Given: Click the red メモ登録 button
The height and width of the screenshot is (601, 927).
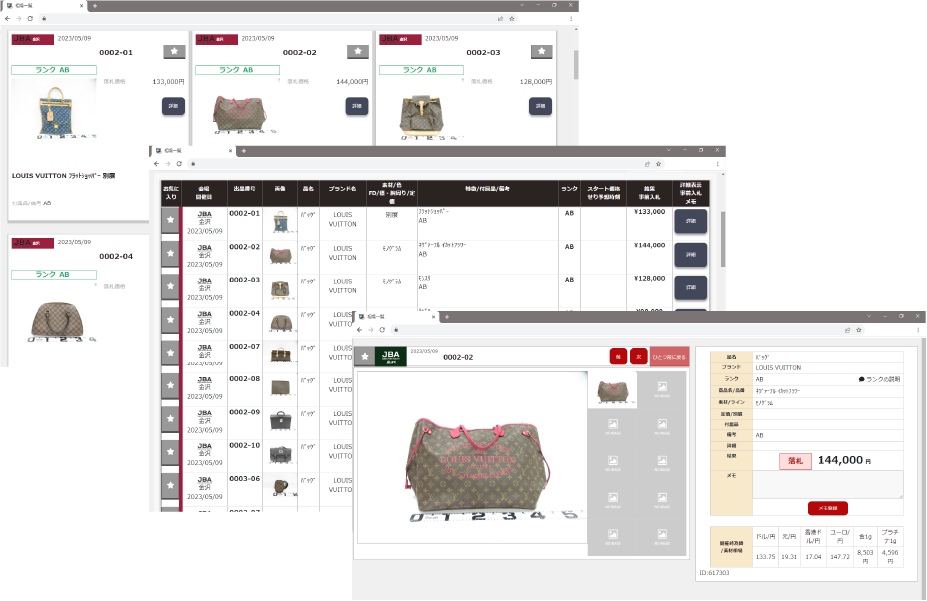Looking at the screenshot, I should pyautogui.click(x=828, y=508).
